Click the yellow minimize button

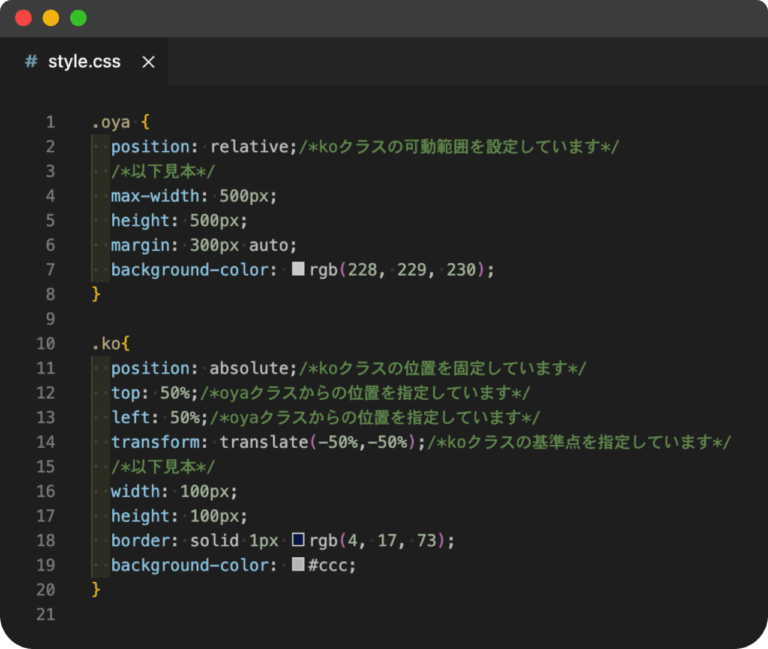tap(51, 18)
